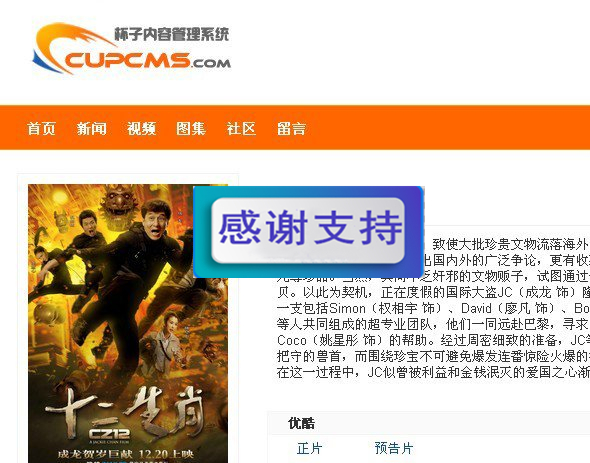Click the 杯子内容管理系统 tagline in logo

tap(172, 34)
